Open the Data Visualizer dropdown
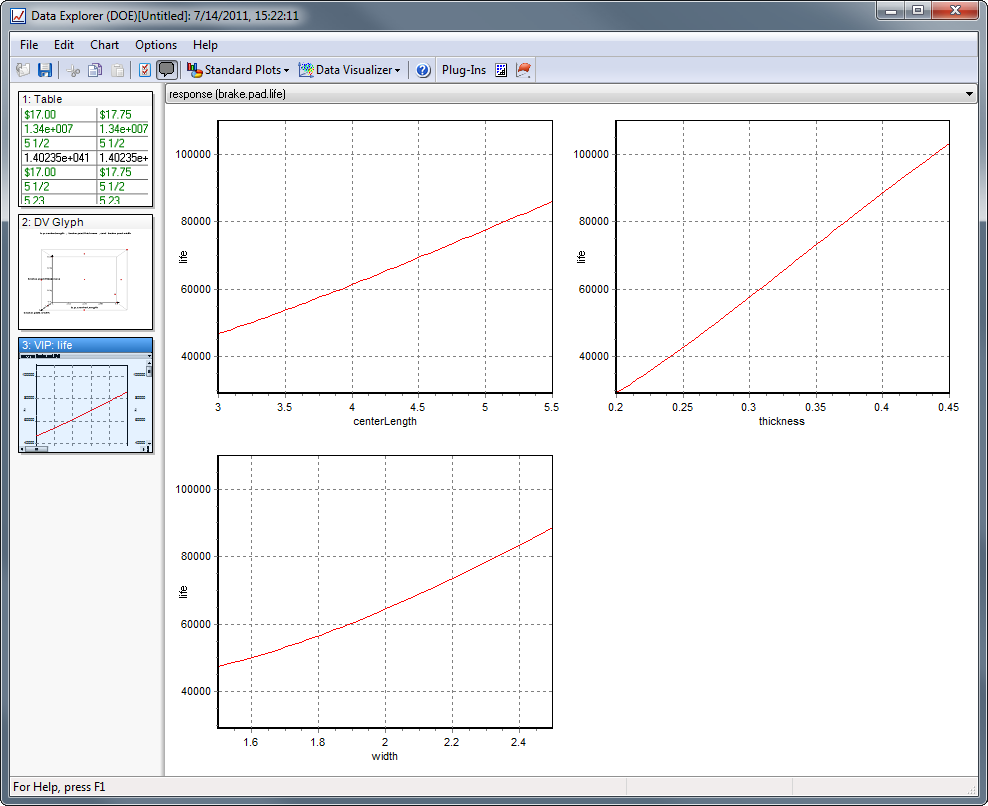 (x=350, y=70)
